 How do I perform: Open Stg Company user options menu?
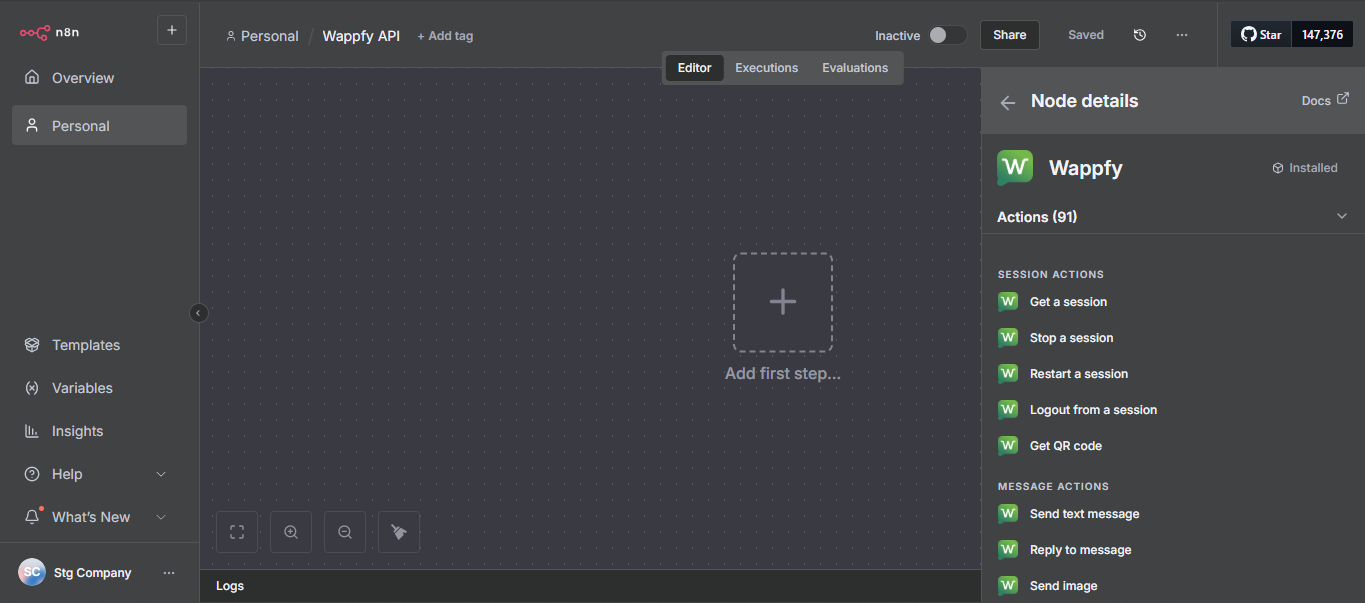pyautogui.click(x=169, y=573)
